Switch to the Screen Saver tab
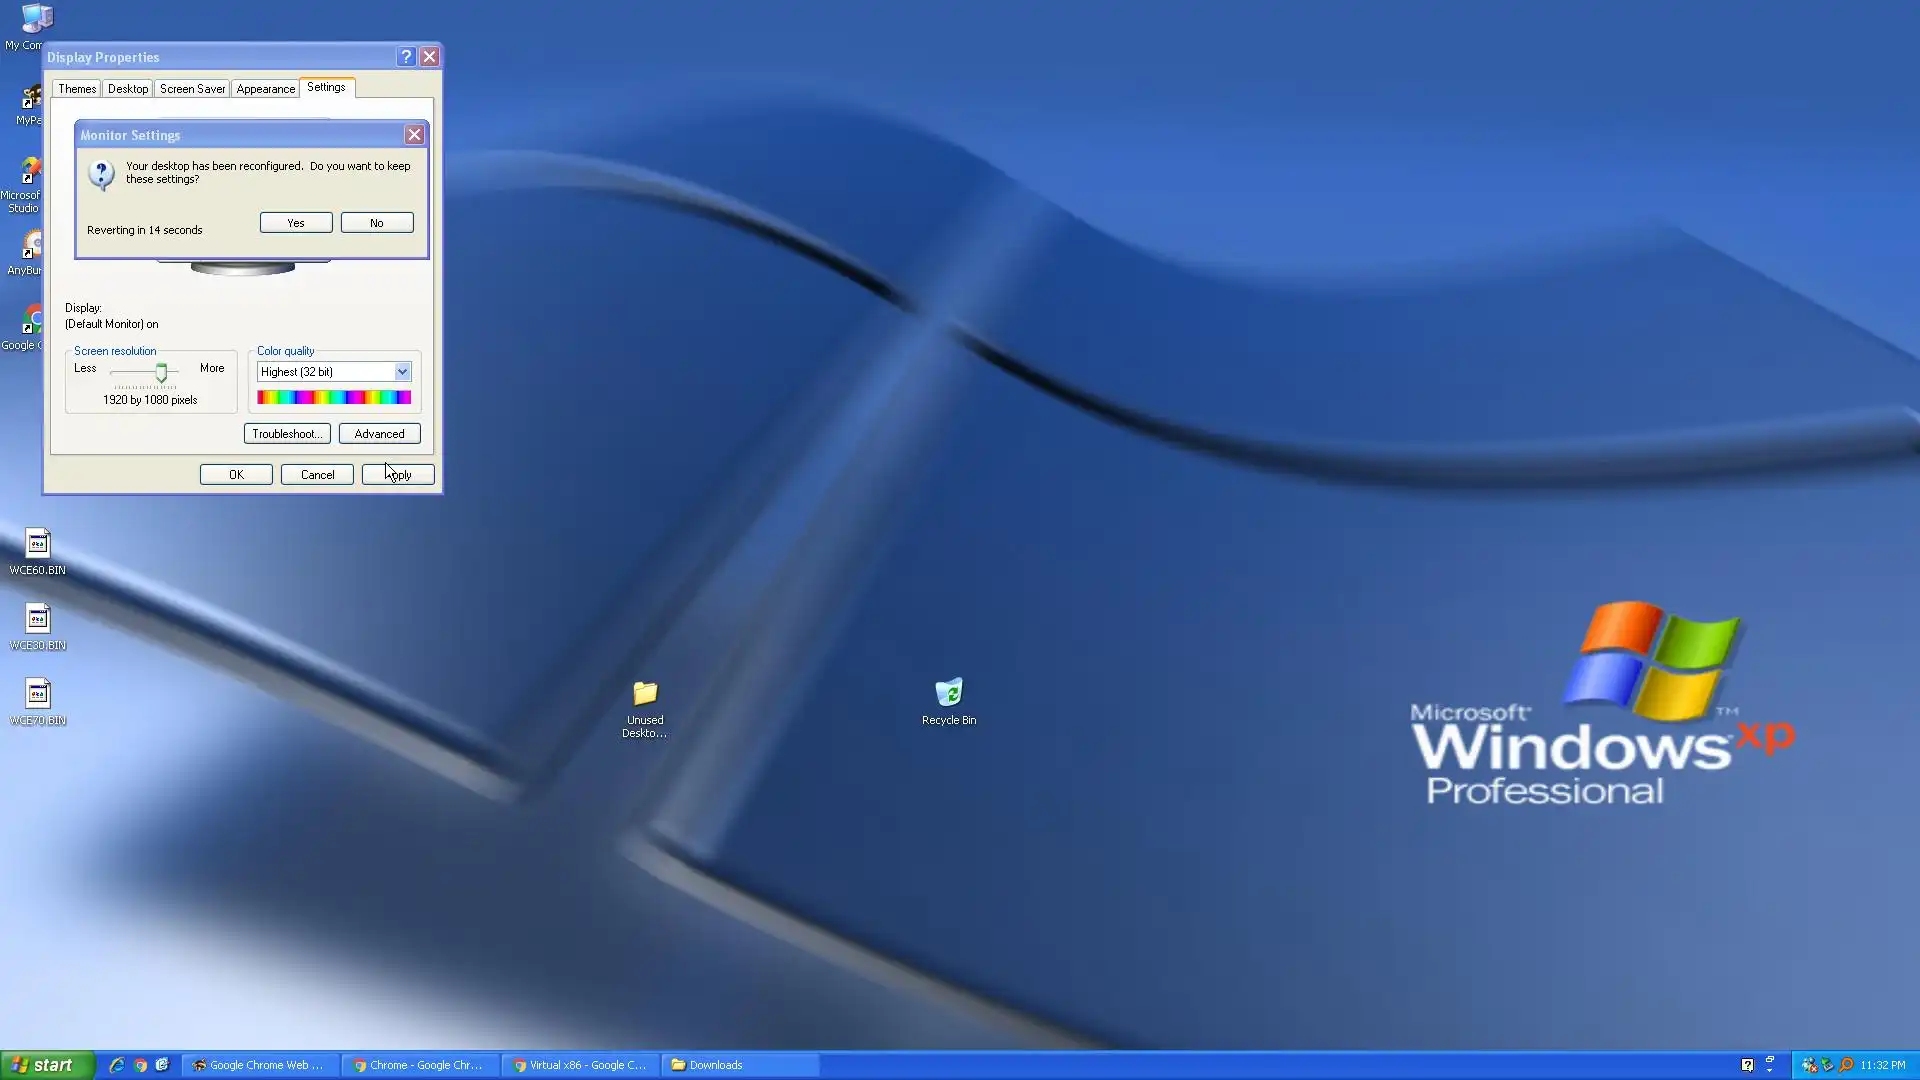This screenshot has width=1920, height=1080. coord(192,89)
